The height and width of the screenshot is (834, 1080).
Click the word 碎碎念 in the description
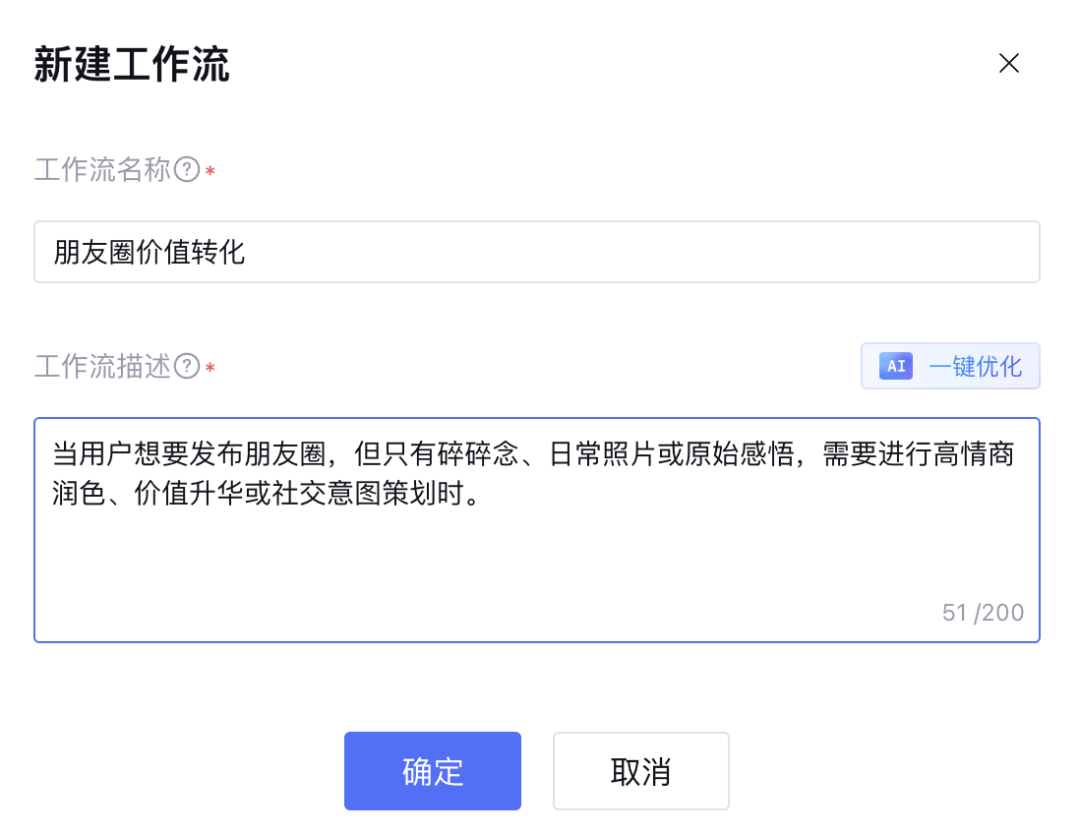[486, 456]
